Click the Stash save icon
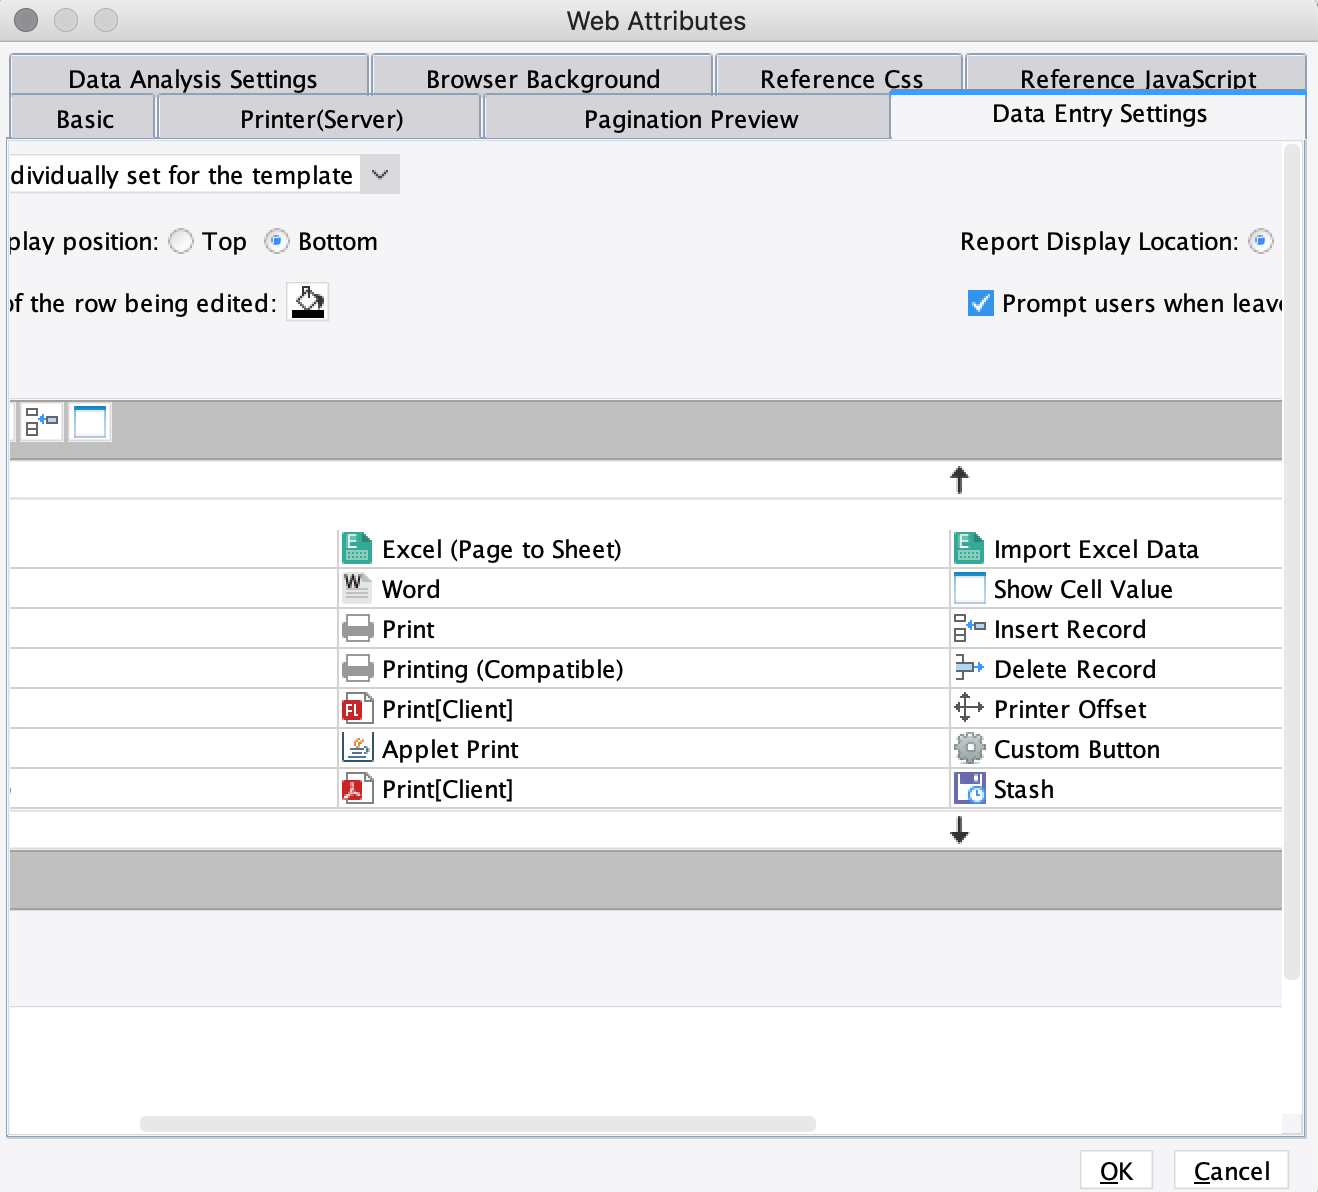The height and width of the screenshot is (1192, 1318). pos(968,788)
